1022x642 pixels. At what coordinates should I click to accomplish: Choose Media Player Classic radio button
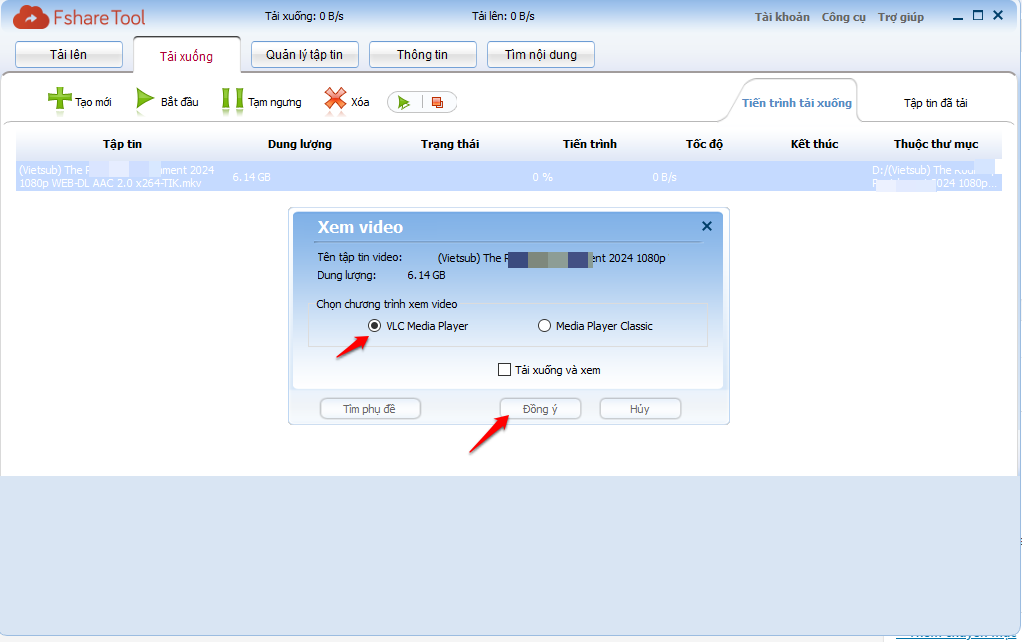coord(545,326)
